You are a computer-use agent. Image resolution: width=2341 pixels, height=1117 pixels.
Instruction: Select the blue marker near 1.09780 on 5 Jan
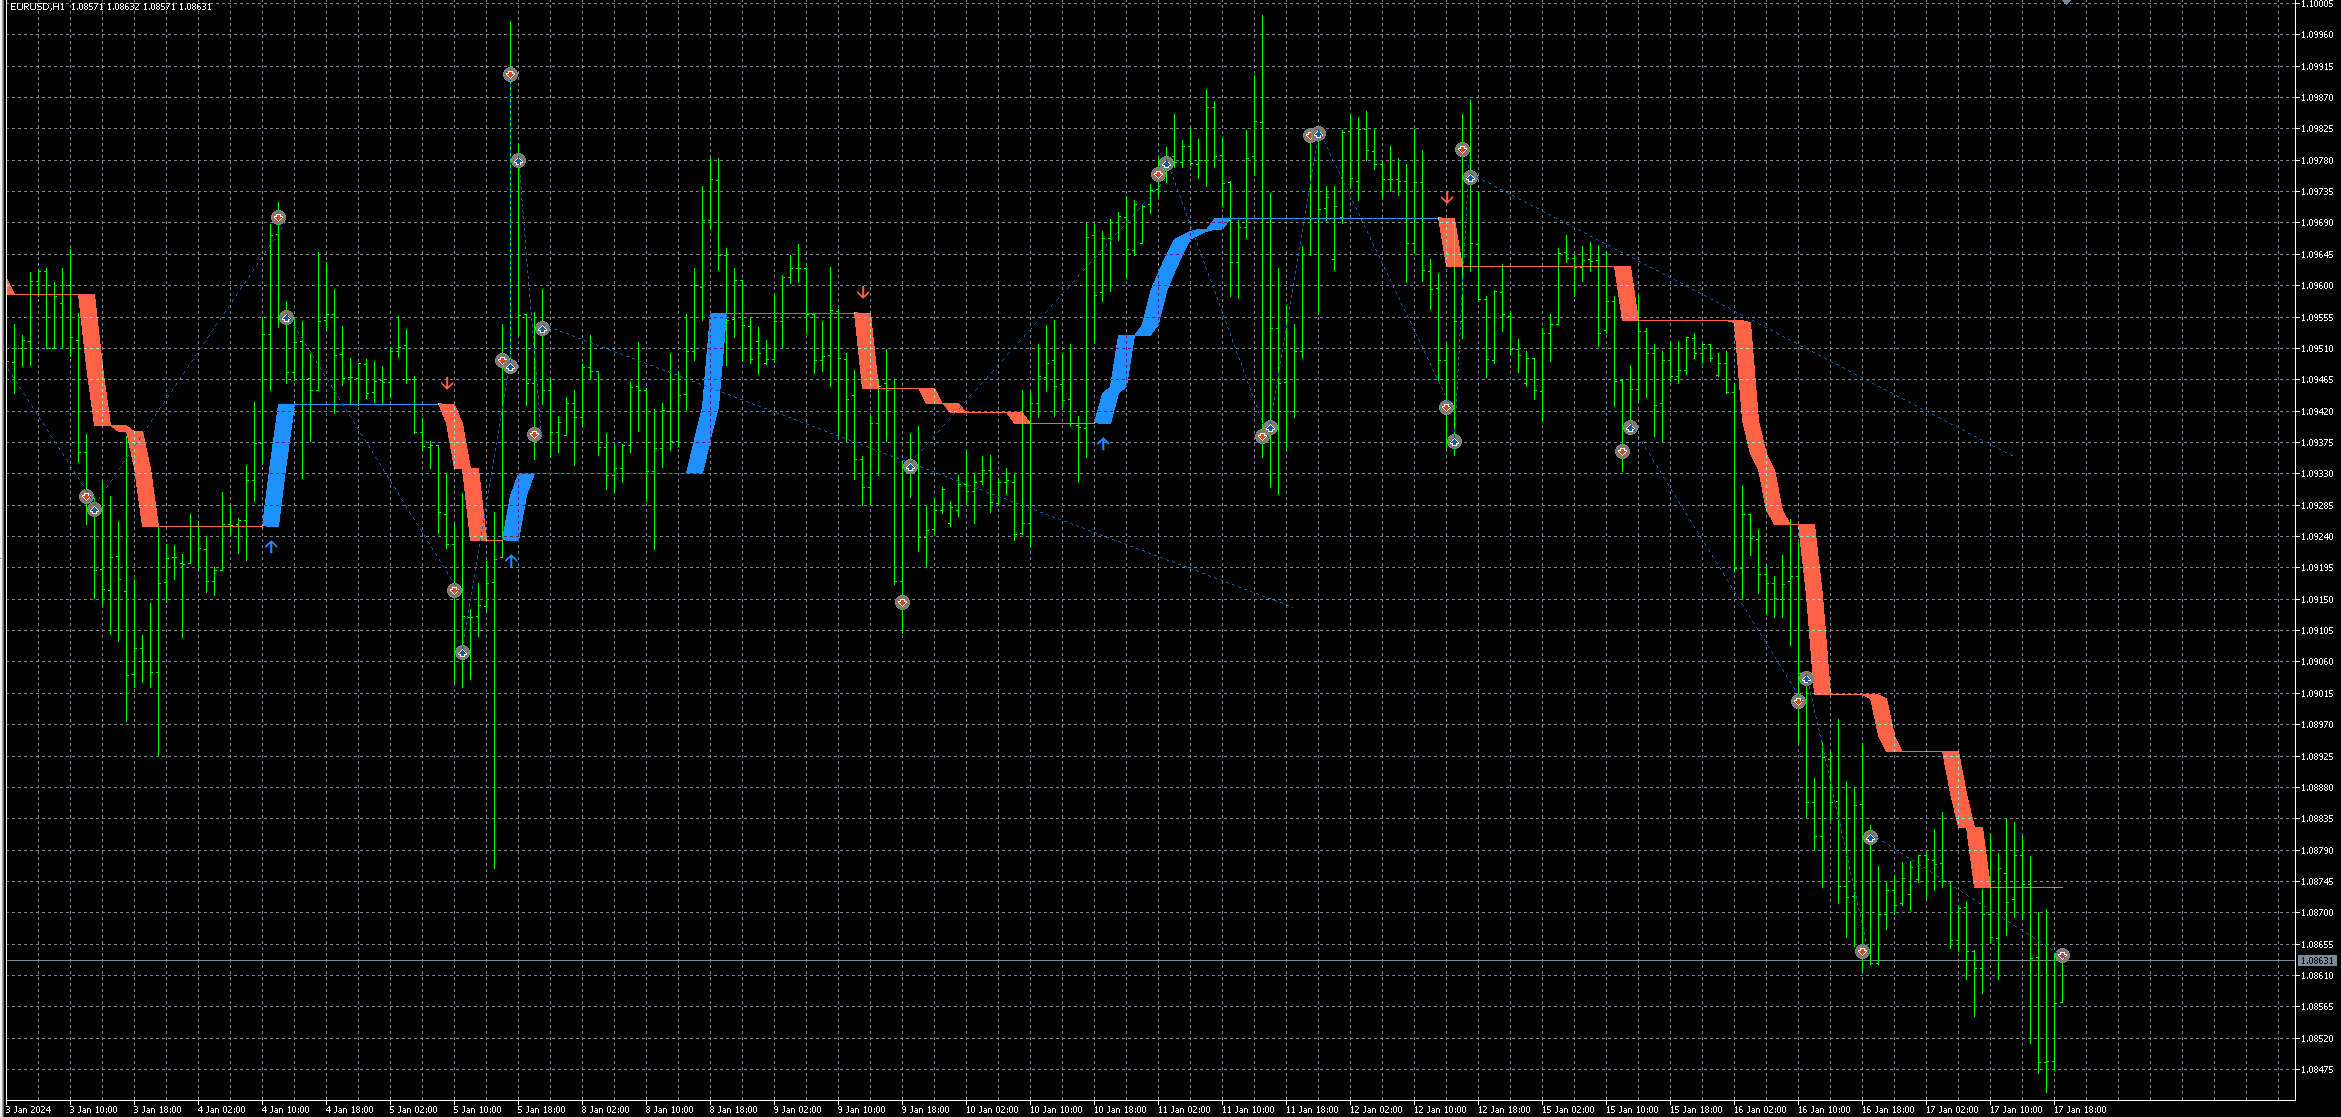click(518, 161)
